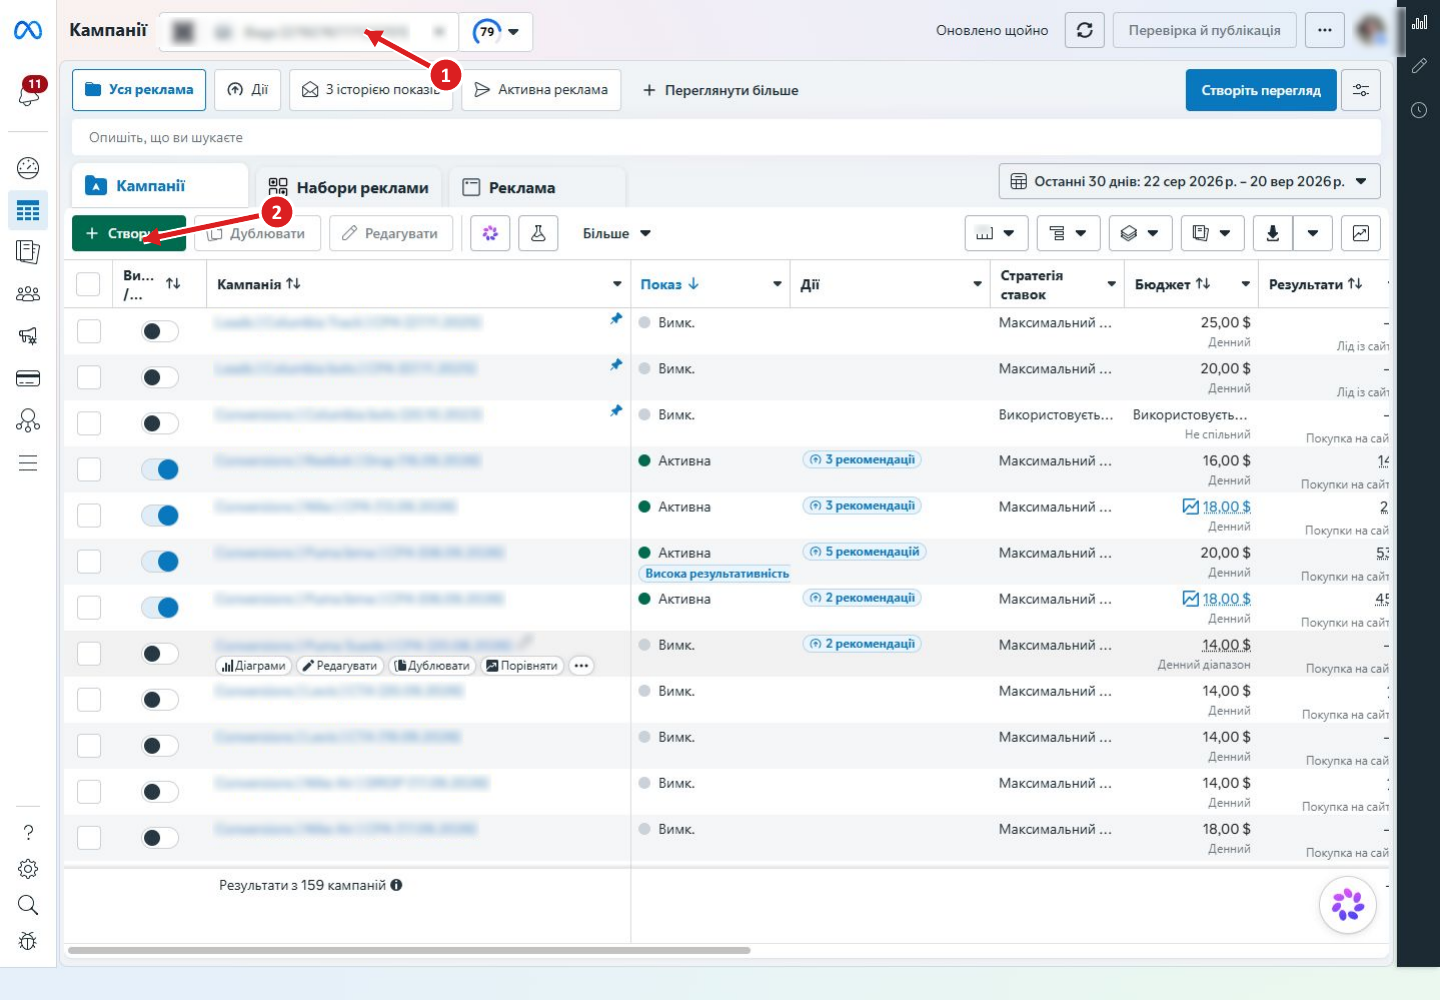Turn on the 25,00 $ campaign toggle

[160, 331]
